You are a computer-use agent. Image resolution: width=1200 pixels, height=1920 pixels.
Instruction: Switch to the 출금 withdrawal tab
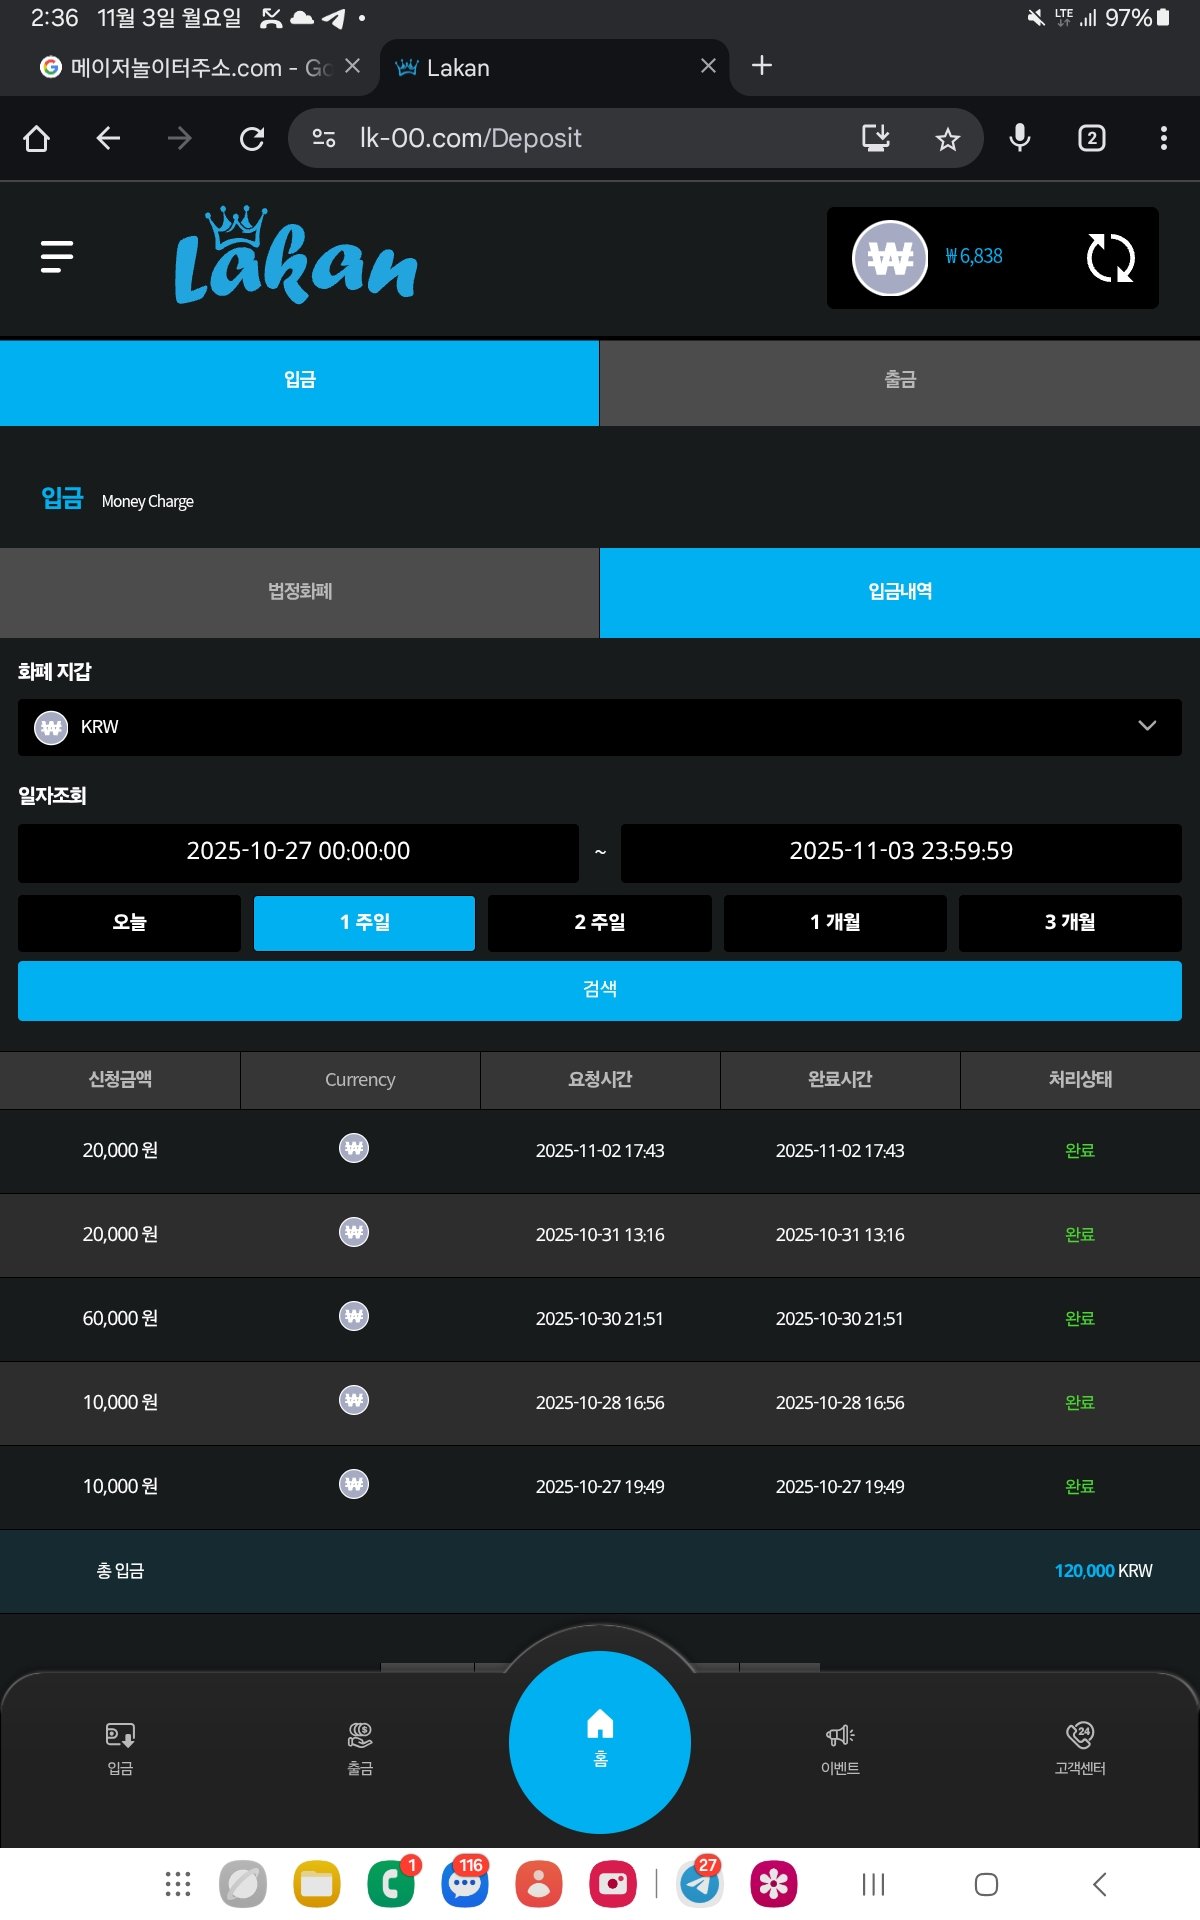pyautogui.click(x=899, y=381)
